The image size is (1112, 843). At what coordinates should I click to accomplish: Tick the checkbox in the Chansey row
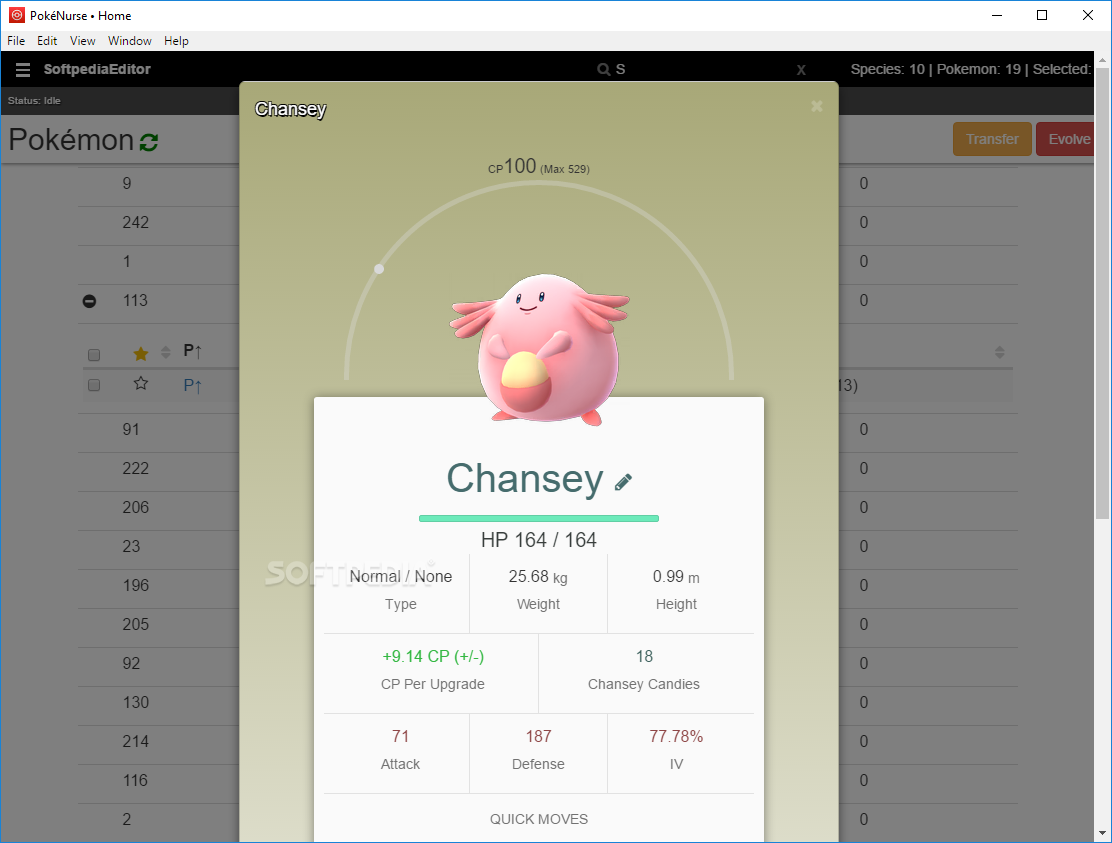tap(94, 385)
